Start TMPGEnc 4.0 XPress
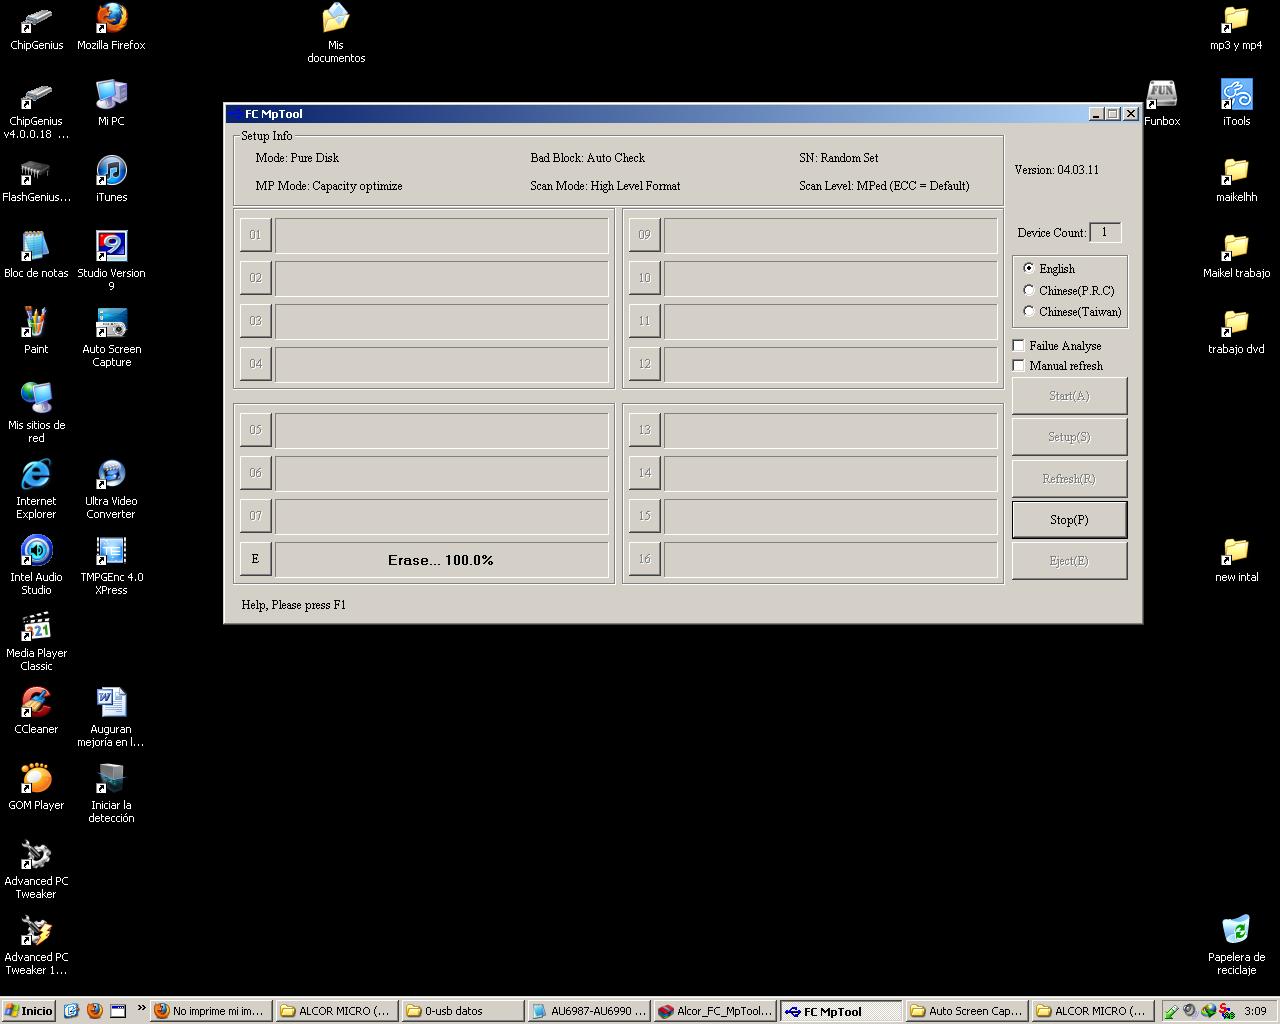Screen dimensions: 1280x1024 110,550
